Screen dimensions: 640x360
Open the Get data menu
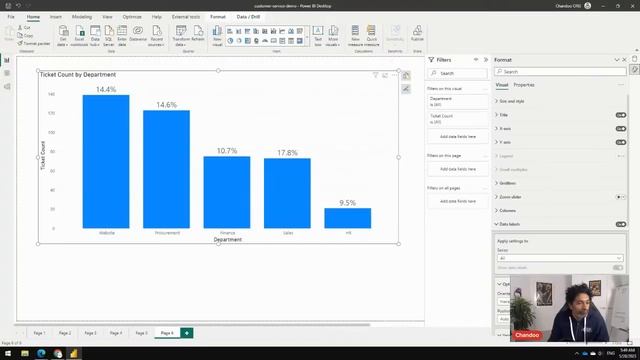pyautogui.click(x=63, y=35)
